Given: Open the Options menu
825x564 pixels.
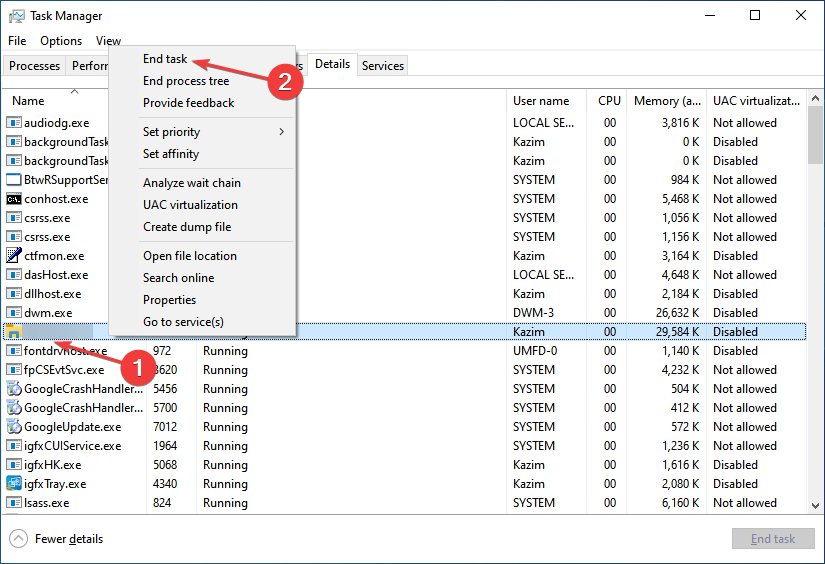Looking at the screenshot, I should pyautogui.click(x=61, y=41).
